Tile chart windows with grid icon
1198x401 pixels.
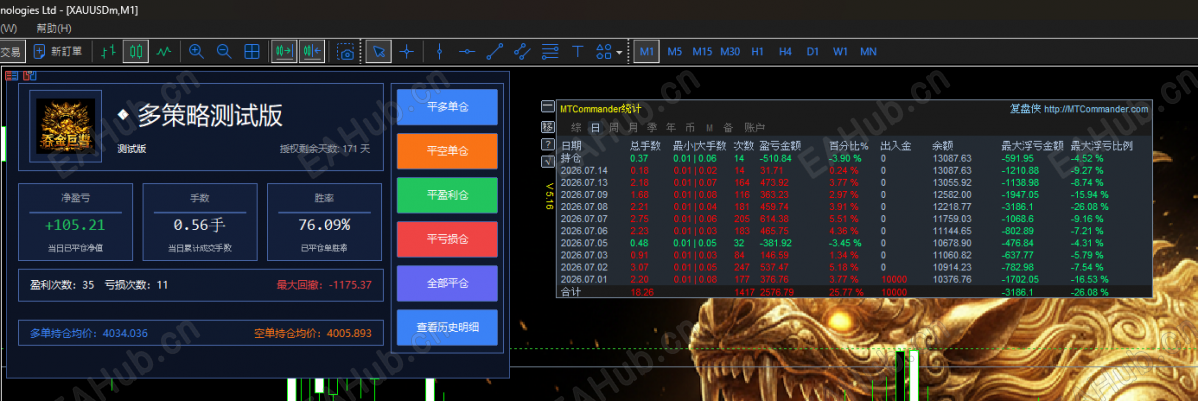tap(251, 51)
